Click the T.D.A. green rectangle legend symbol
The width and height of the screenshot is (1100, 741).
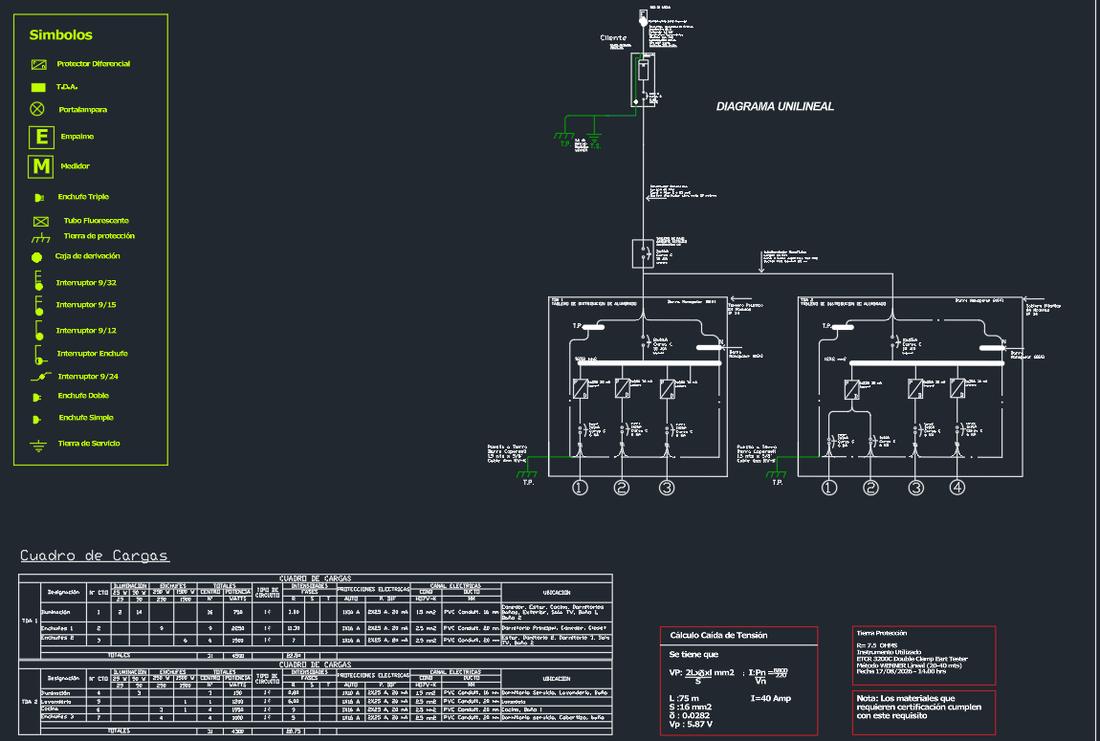tap(39, 87)
